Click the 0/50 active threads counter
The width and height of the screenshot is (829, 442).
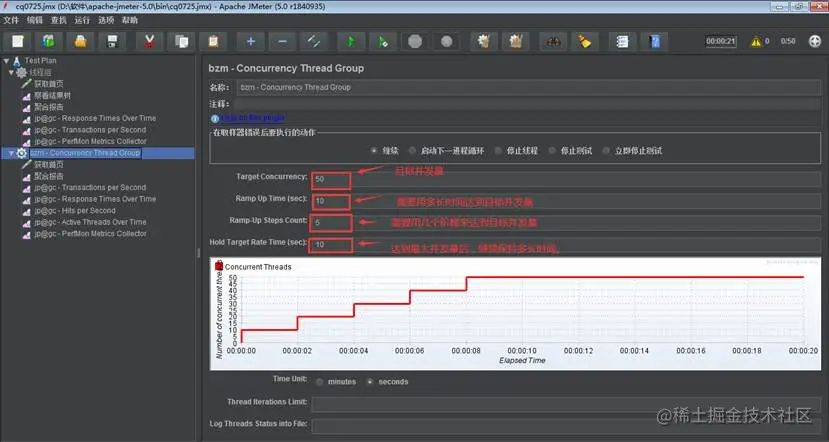[788, 41]
